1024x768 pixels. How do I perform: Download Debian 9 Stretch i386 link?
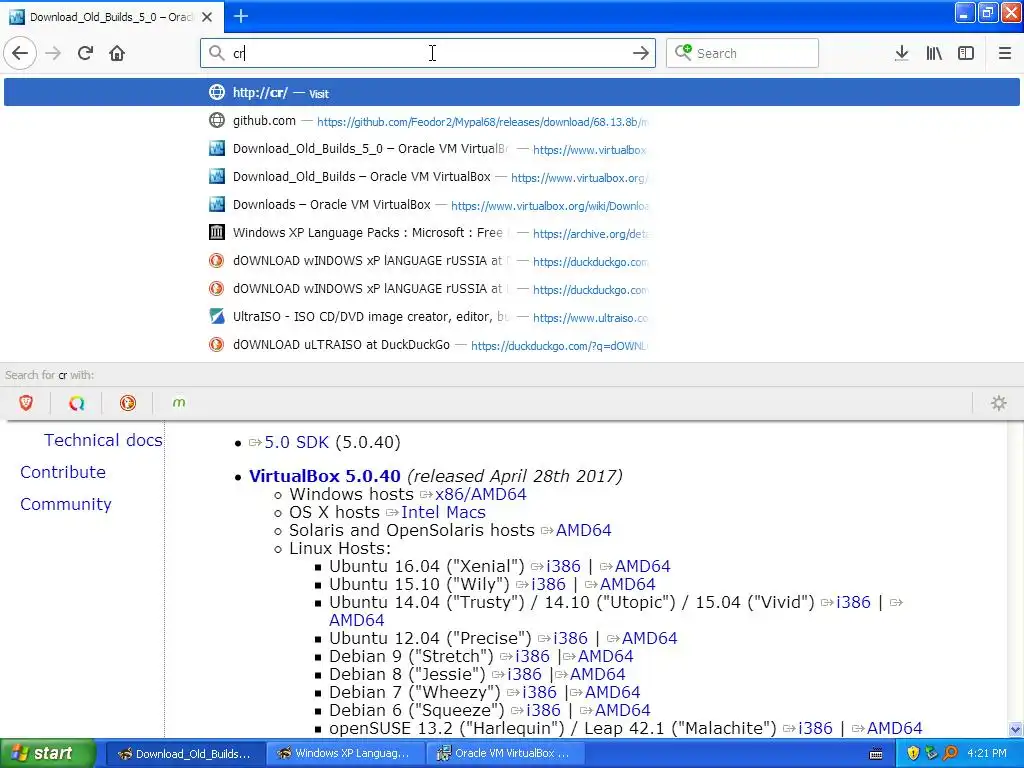click(532, 656)
